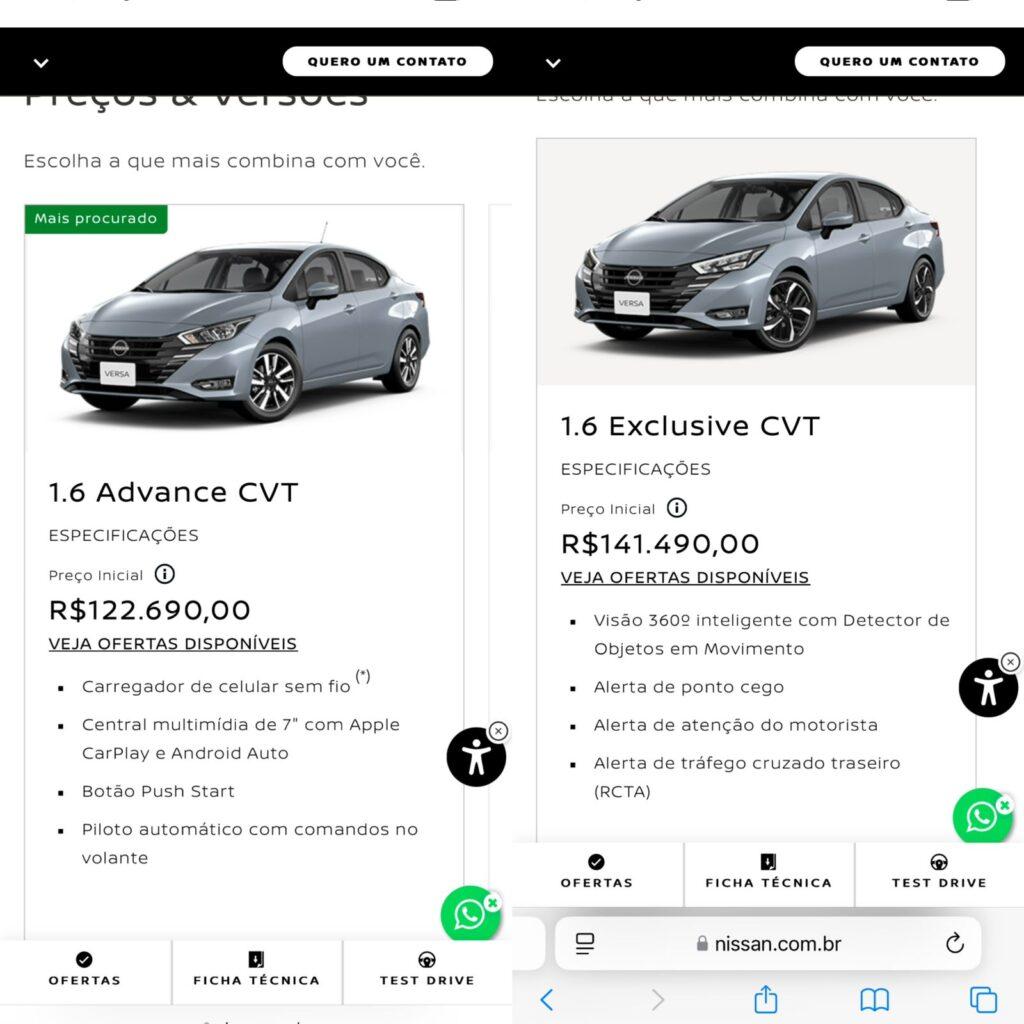Go back with Safari back arrow
This screenshot has width=1024, height=1024.
click(x=547, y=999)
